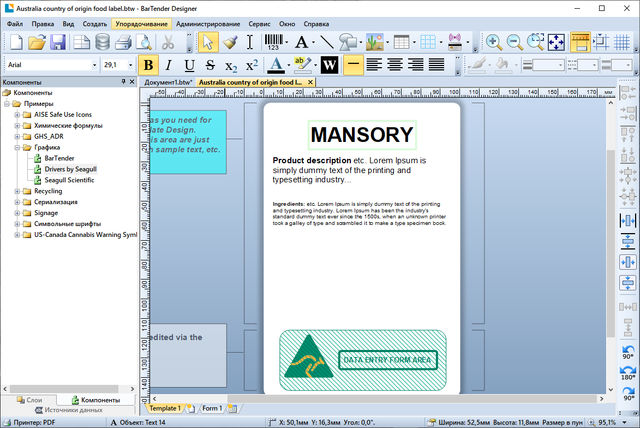Zoom in on the label
The width and height of the screenshot is (640, 428).
click(x=493, y=42)
